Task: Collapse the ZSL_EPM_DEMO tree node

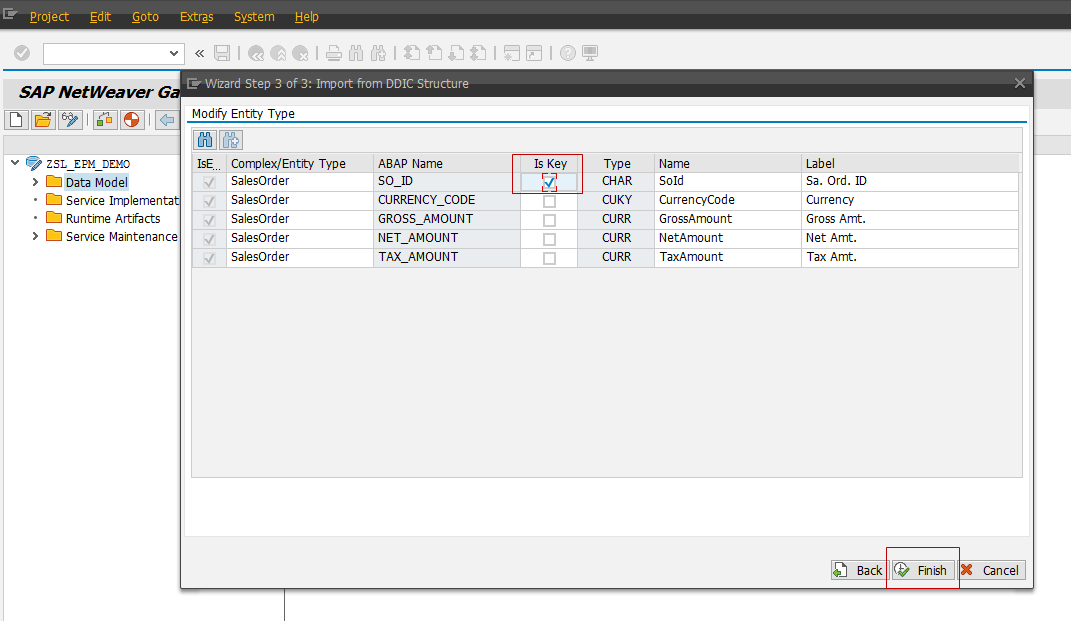Action: [x=14, y=163]
